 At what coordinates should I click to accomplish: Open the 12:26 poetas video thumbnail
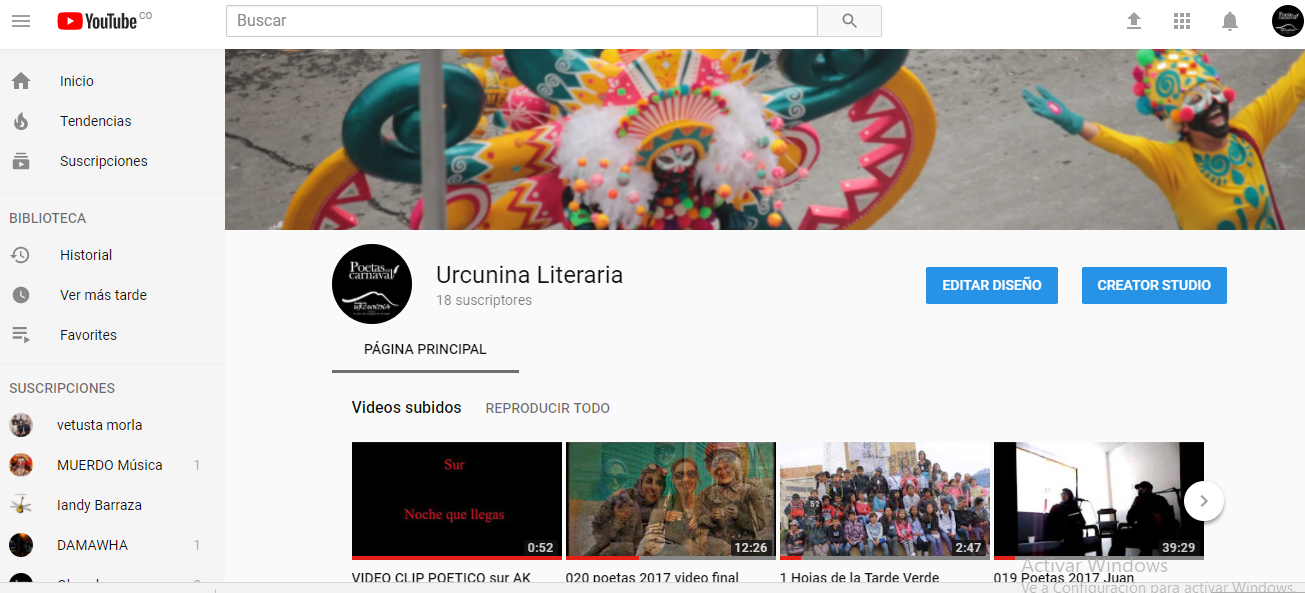(671, 500)
